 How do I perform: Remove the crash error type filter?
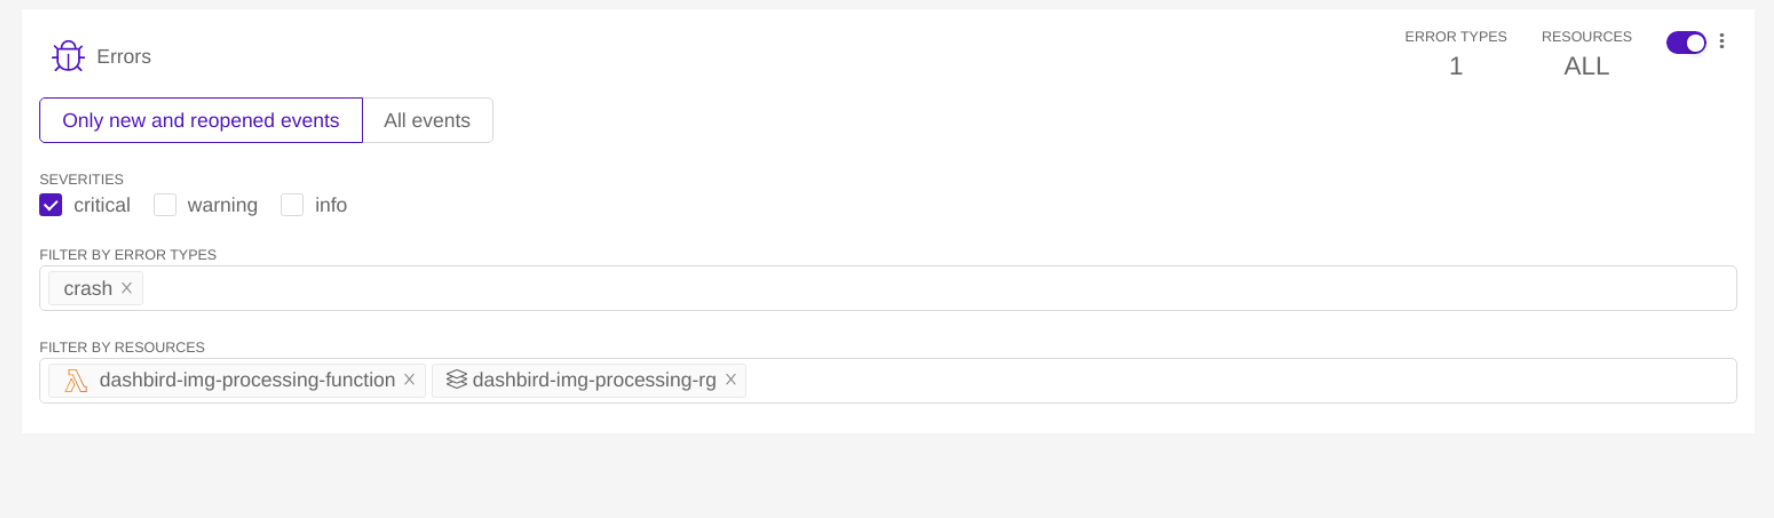(x=127, y=288)
